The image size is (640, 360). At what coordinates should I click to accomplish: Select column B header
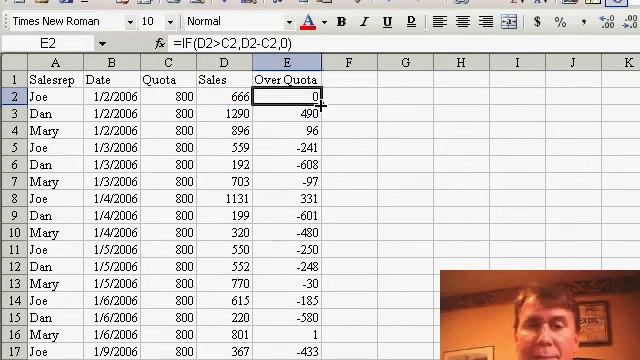point(112,62)
